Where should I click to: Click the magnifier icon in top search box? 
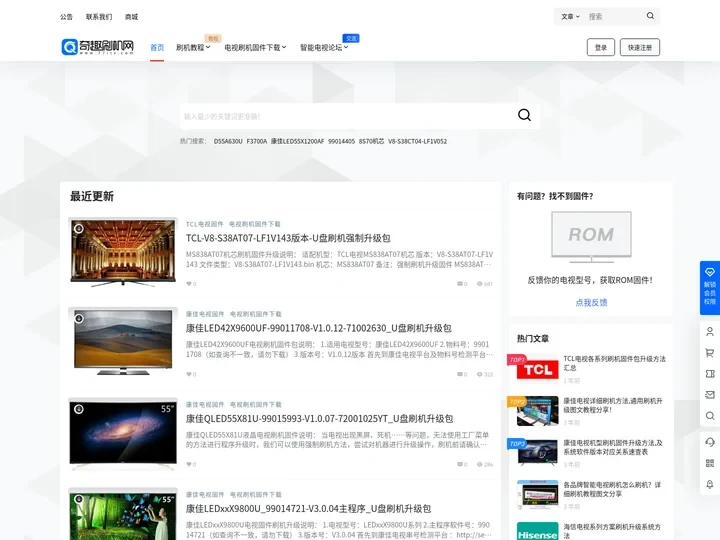[650, 16]
